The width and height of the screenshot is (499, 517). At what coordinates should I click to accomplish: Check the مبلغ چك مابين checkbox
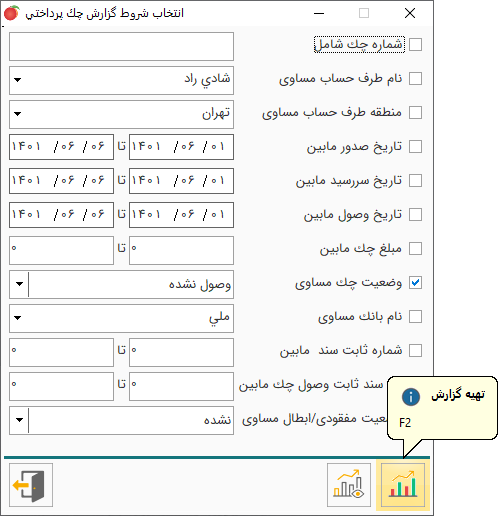pyautogui.click(x=415, y=249)
